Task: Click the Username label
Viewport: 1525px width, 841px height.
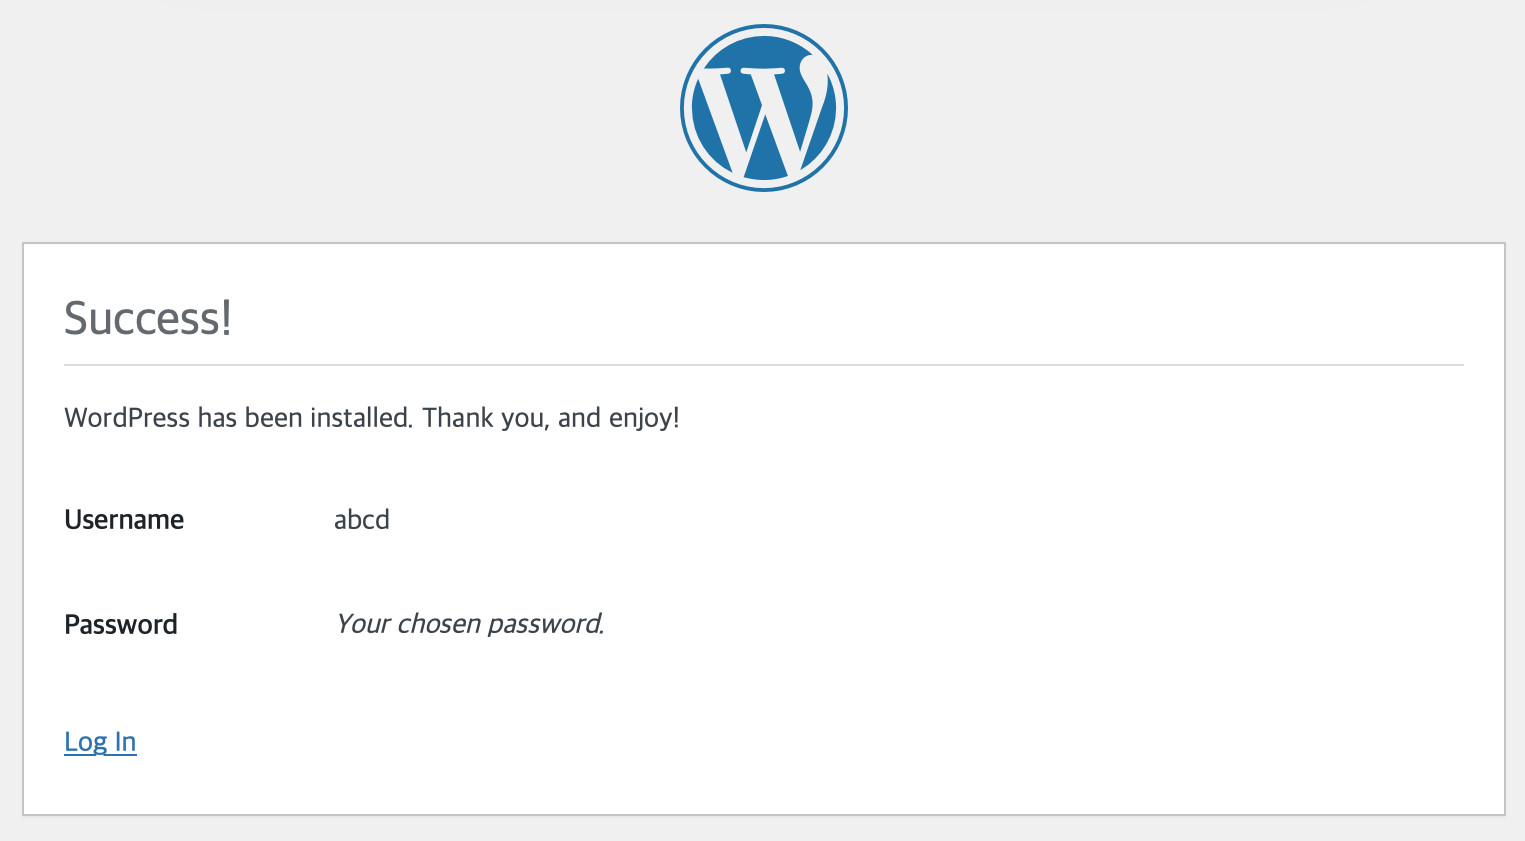Action: [124, 520]
